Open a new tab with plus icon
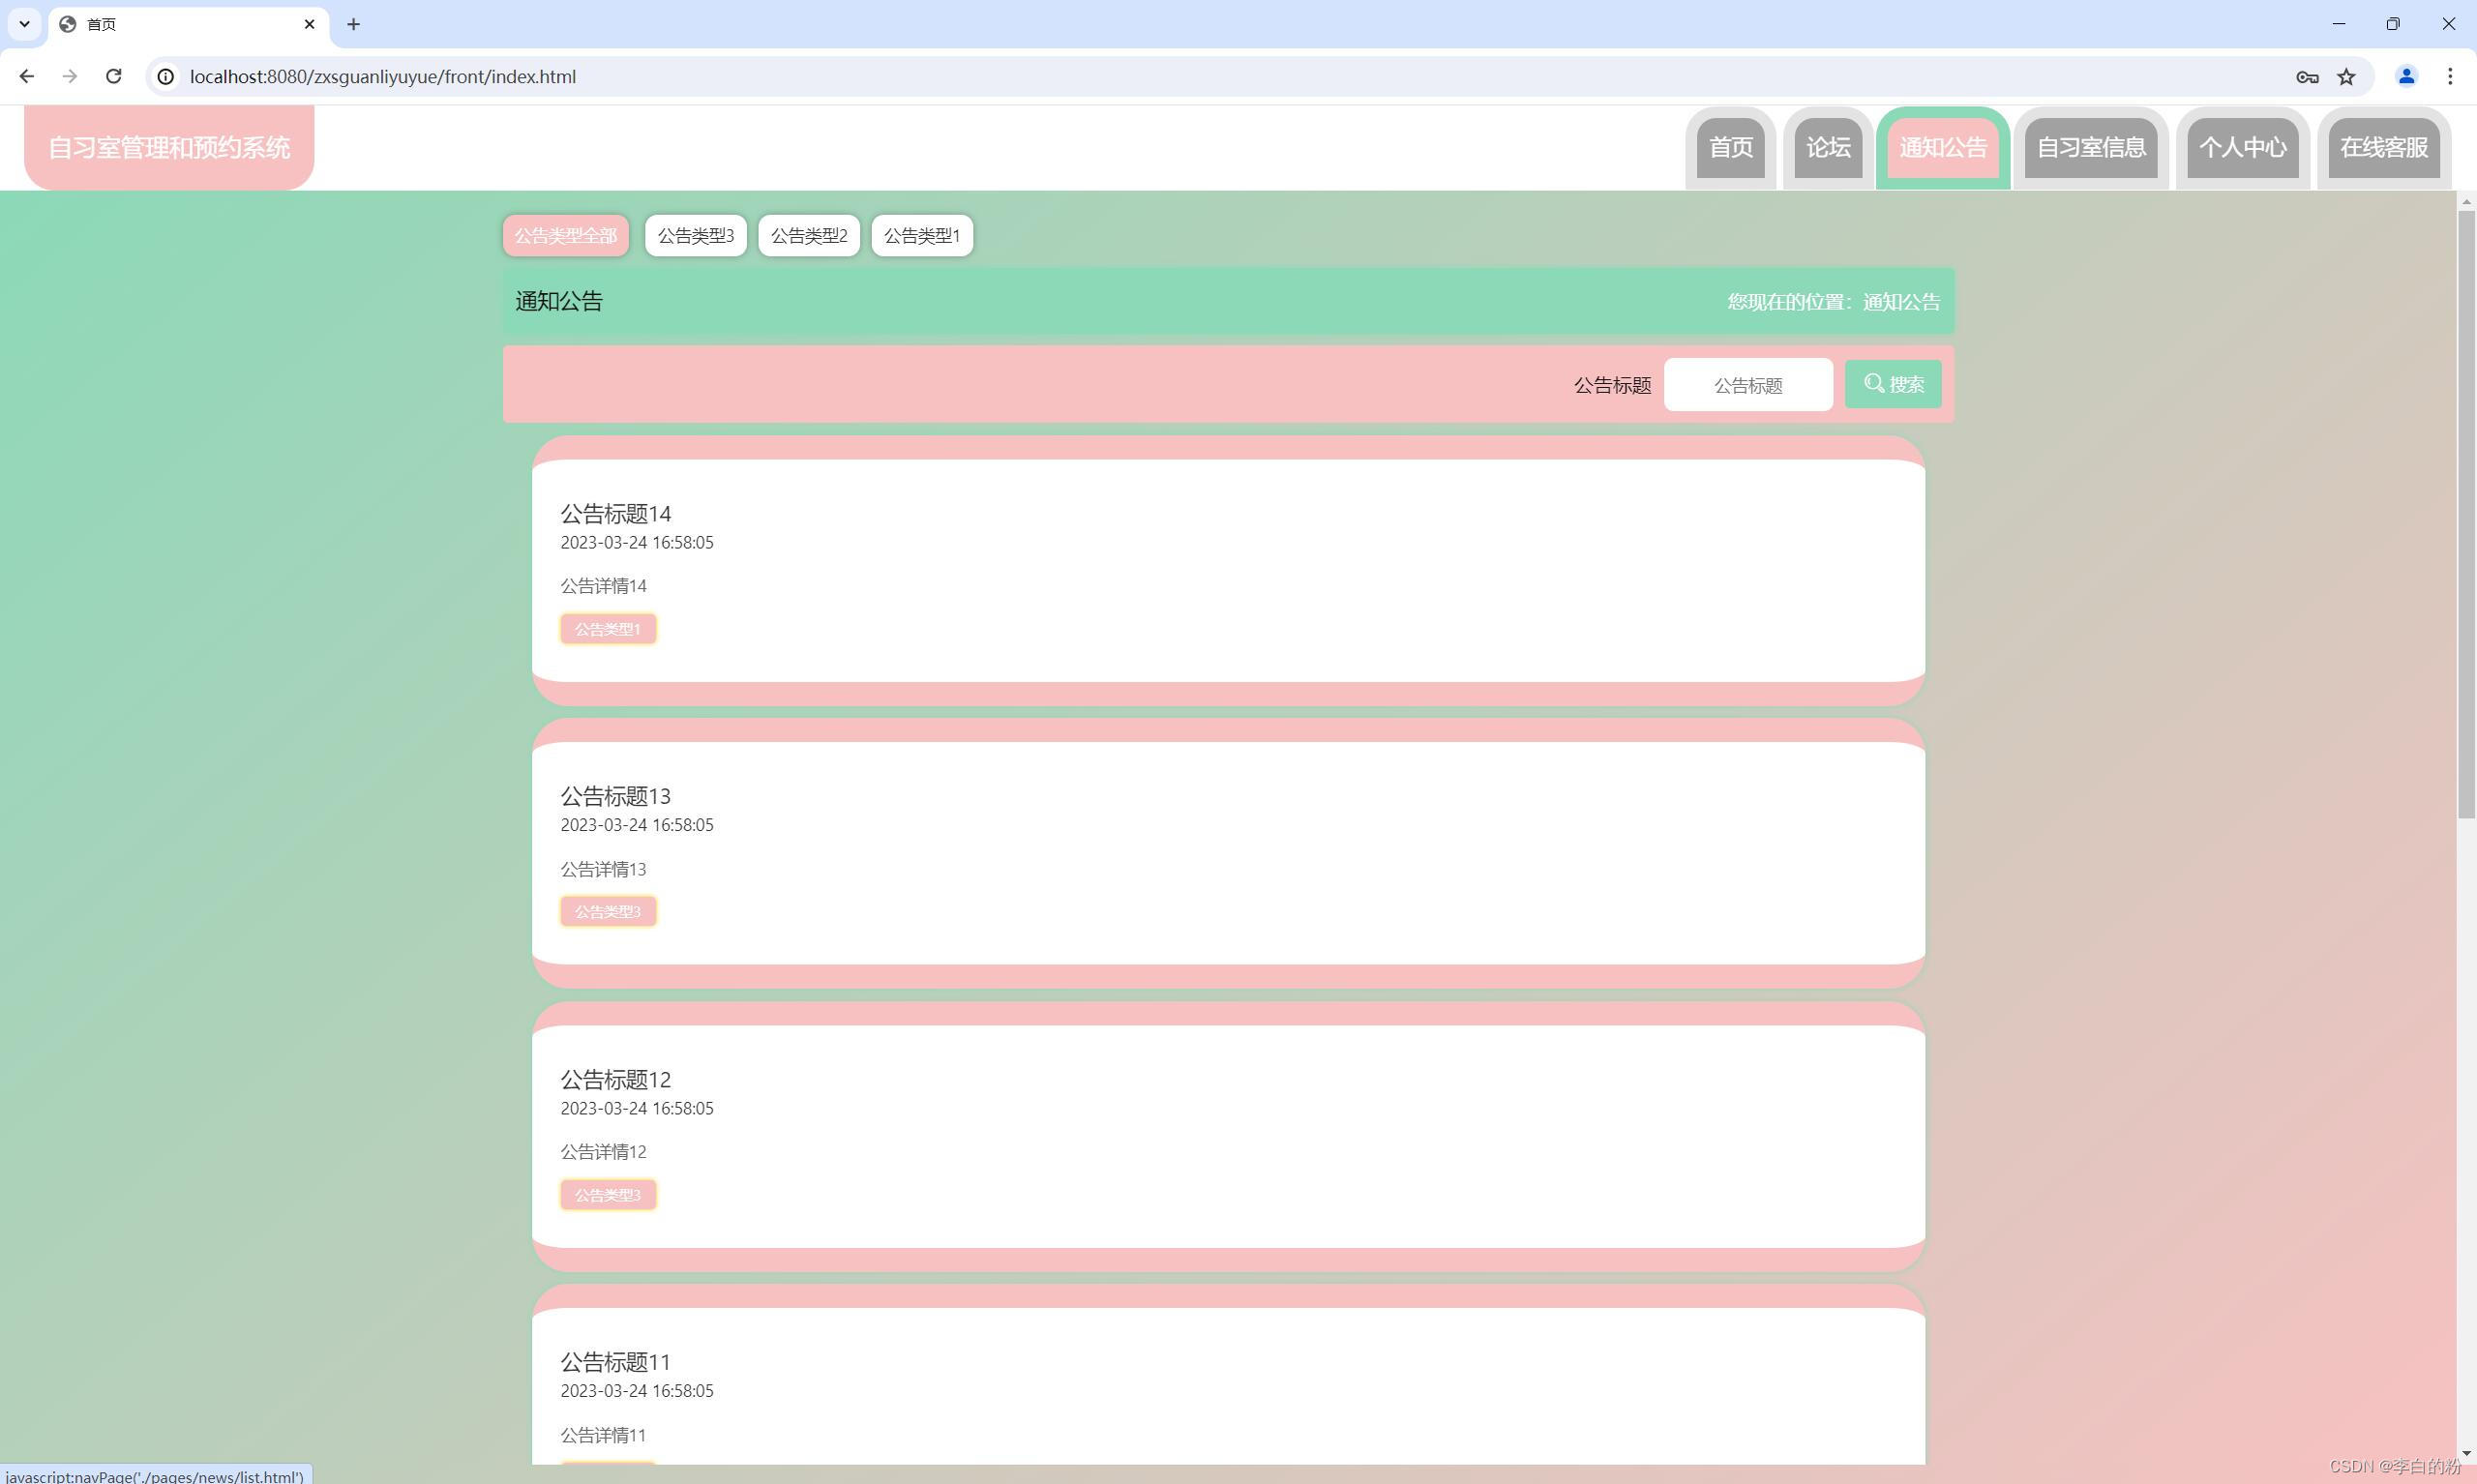The width and height of the screenshot is (2477, 1484). [353, 24]
